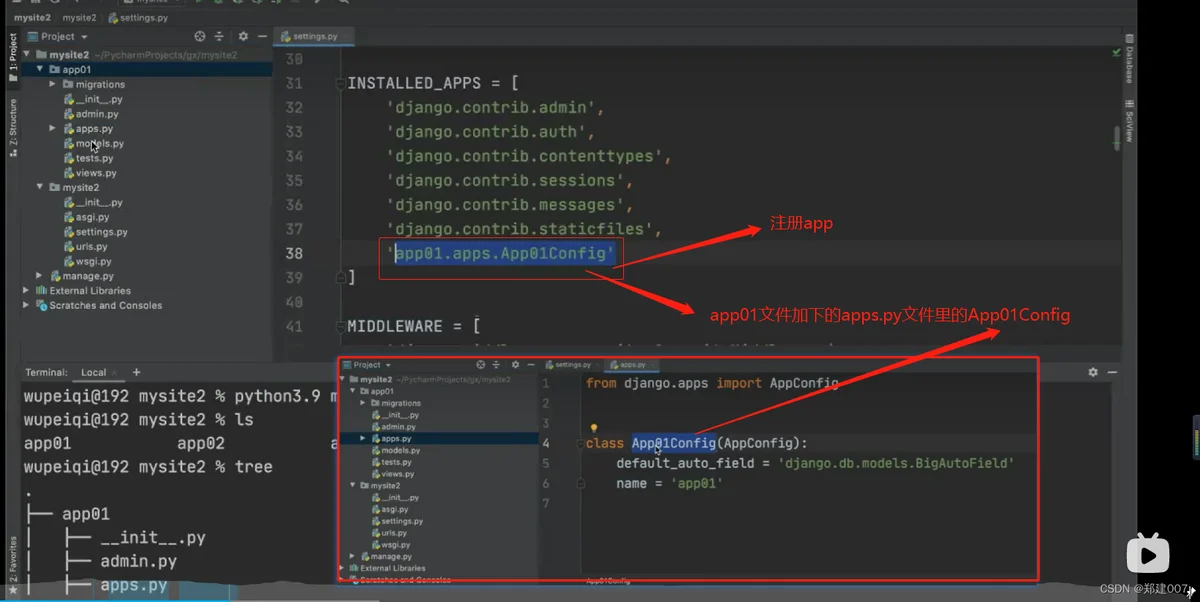
Task: Open the 1: Project tool window tab
Action: pyautogui.click(x=12, y=57)
